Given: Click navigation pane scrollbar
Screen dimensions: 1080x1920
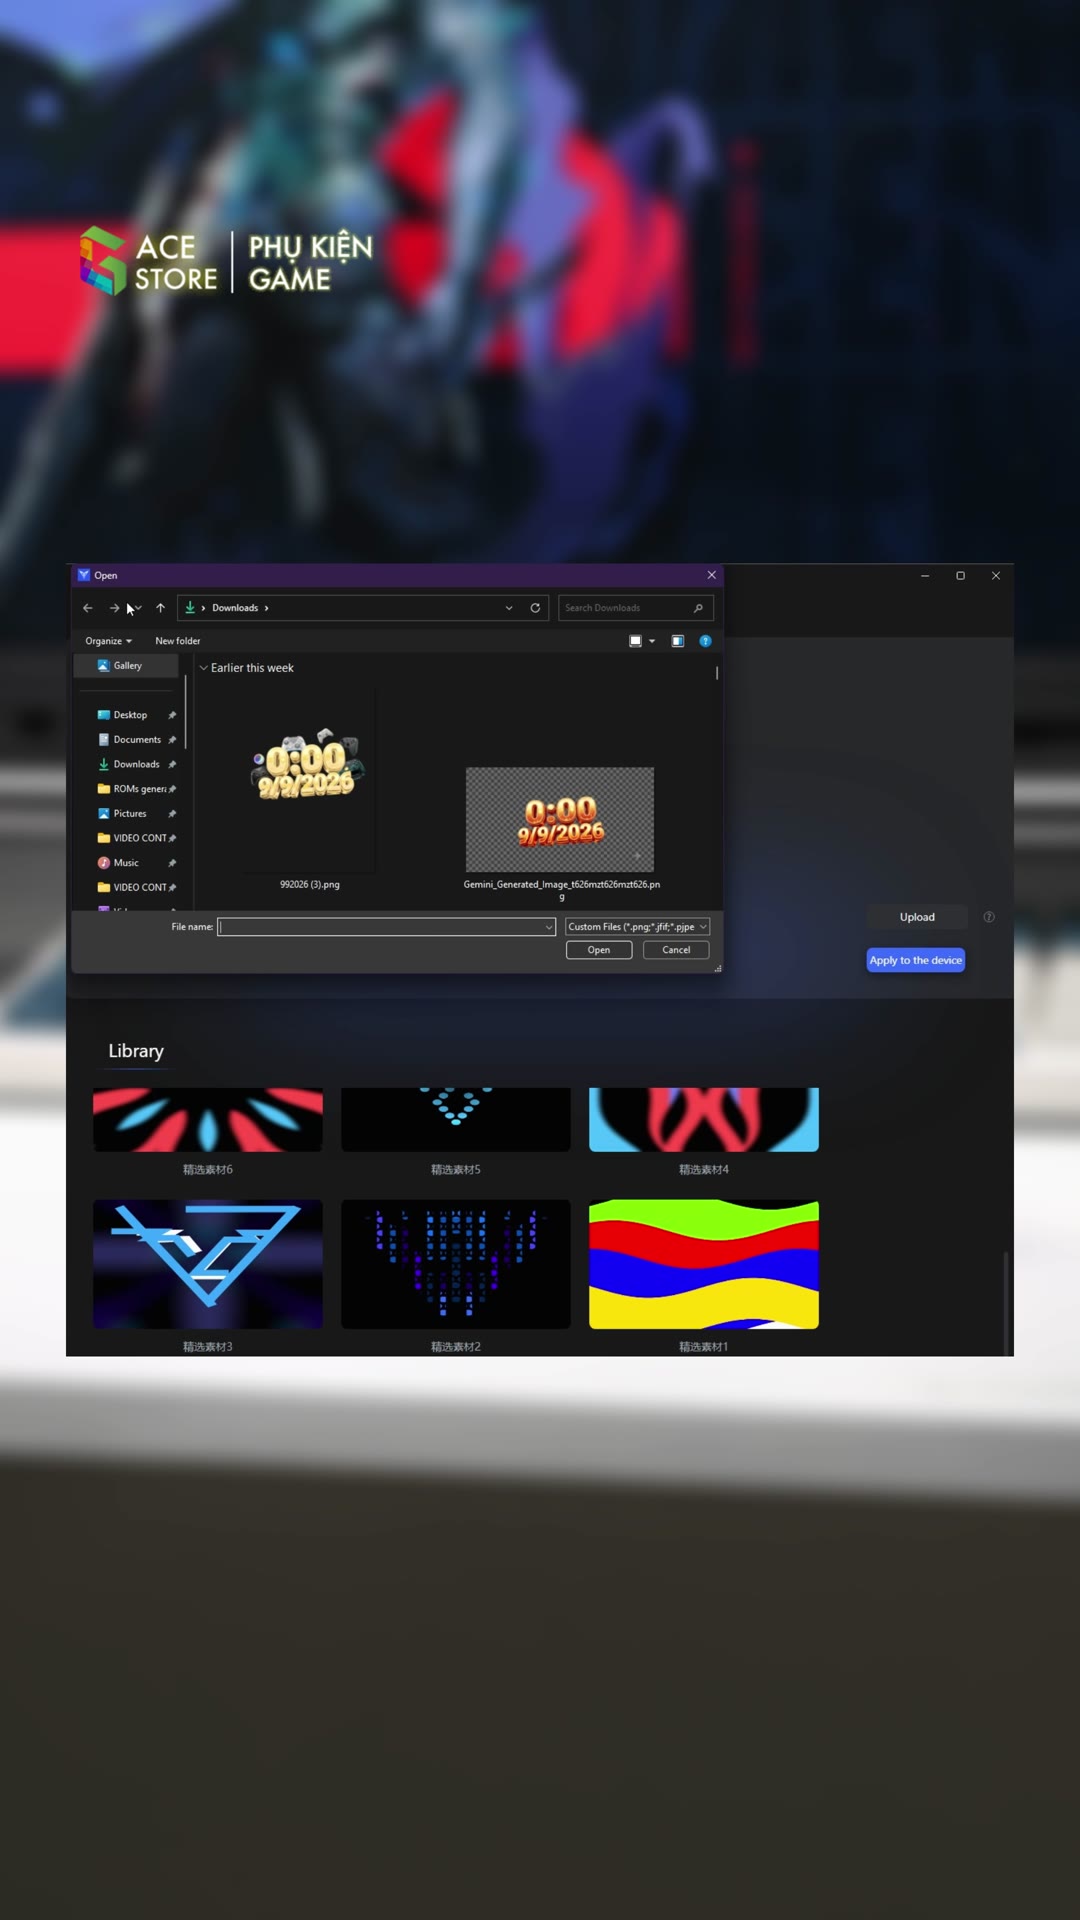Looking at the screenshot, I should pyautogui.click(x=186, y=712).
